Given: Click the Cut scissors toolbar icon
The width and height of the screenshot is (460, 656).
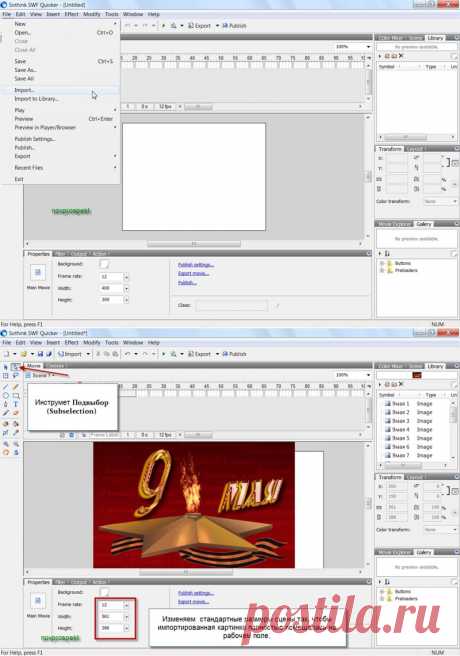Looking at the screenshot, I should tap(98, 354).
